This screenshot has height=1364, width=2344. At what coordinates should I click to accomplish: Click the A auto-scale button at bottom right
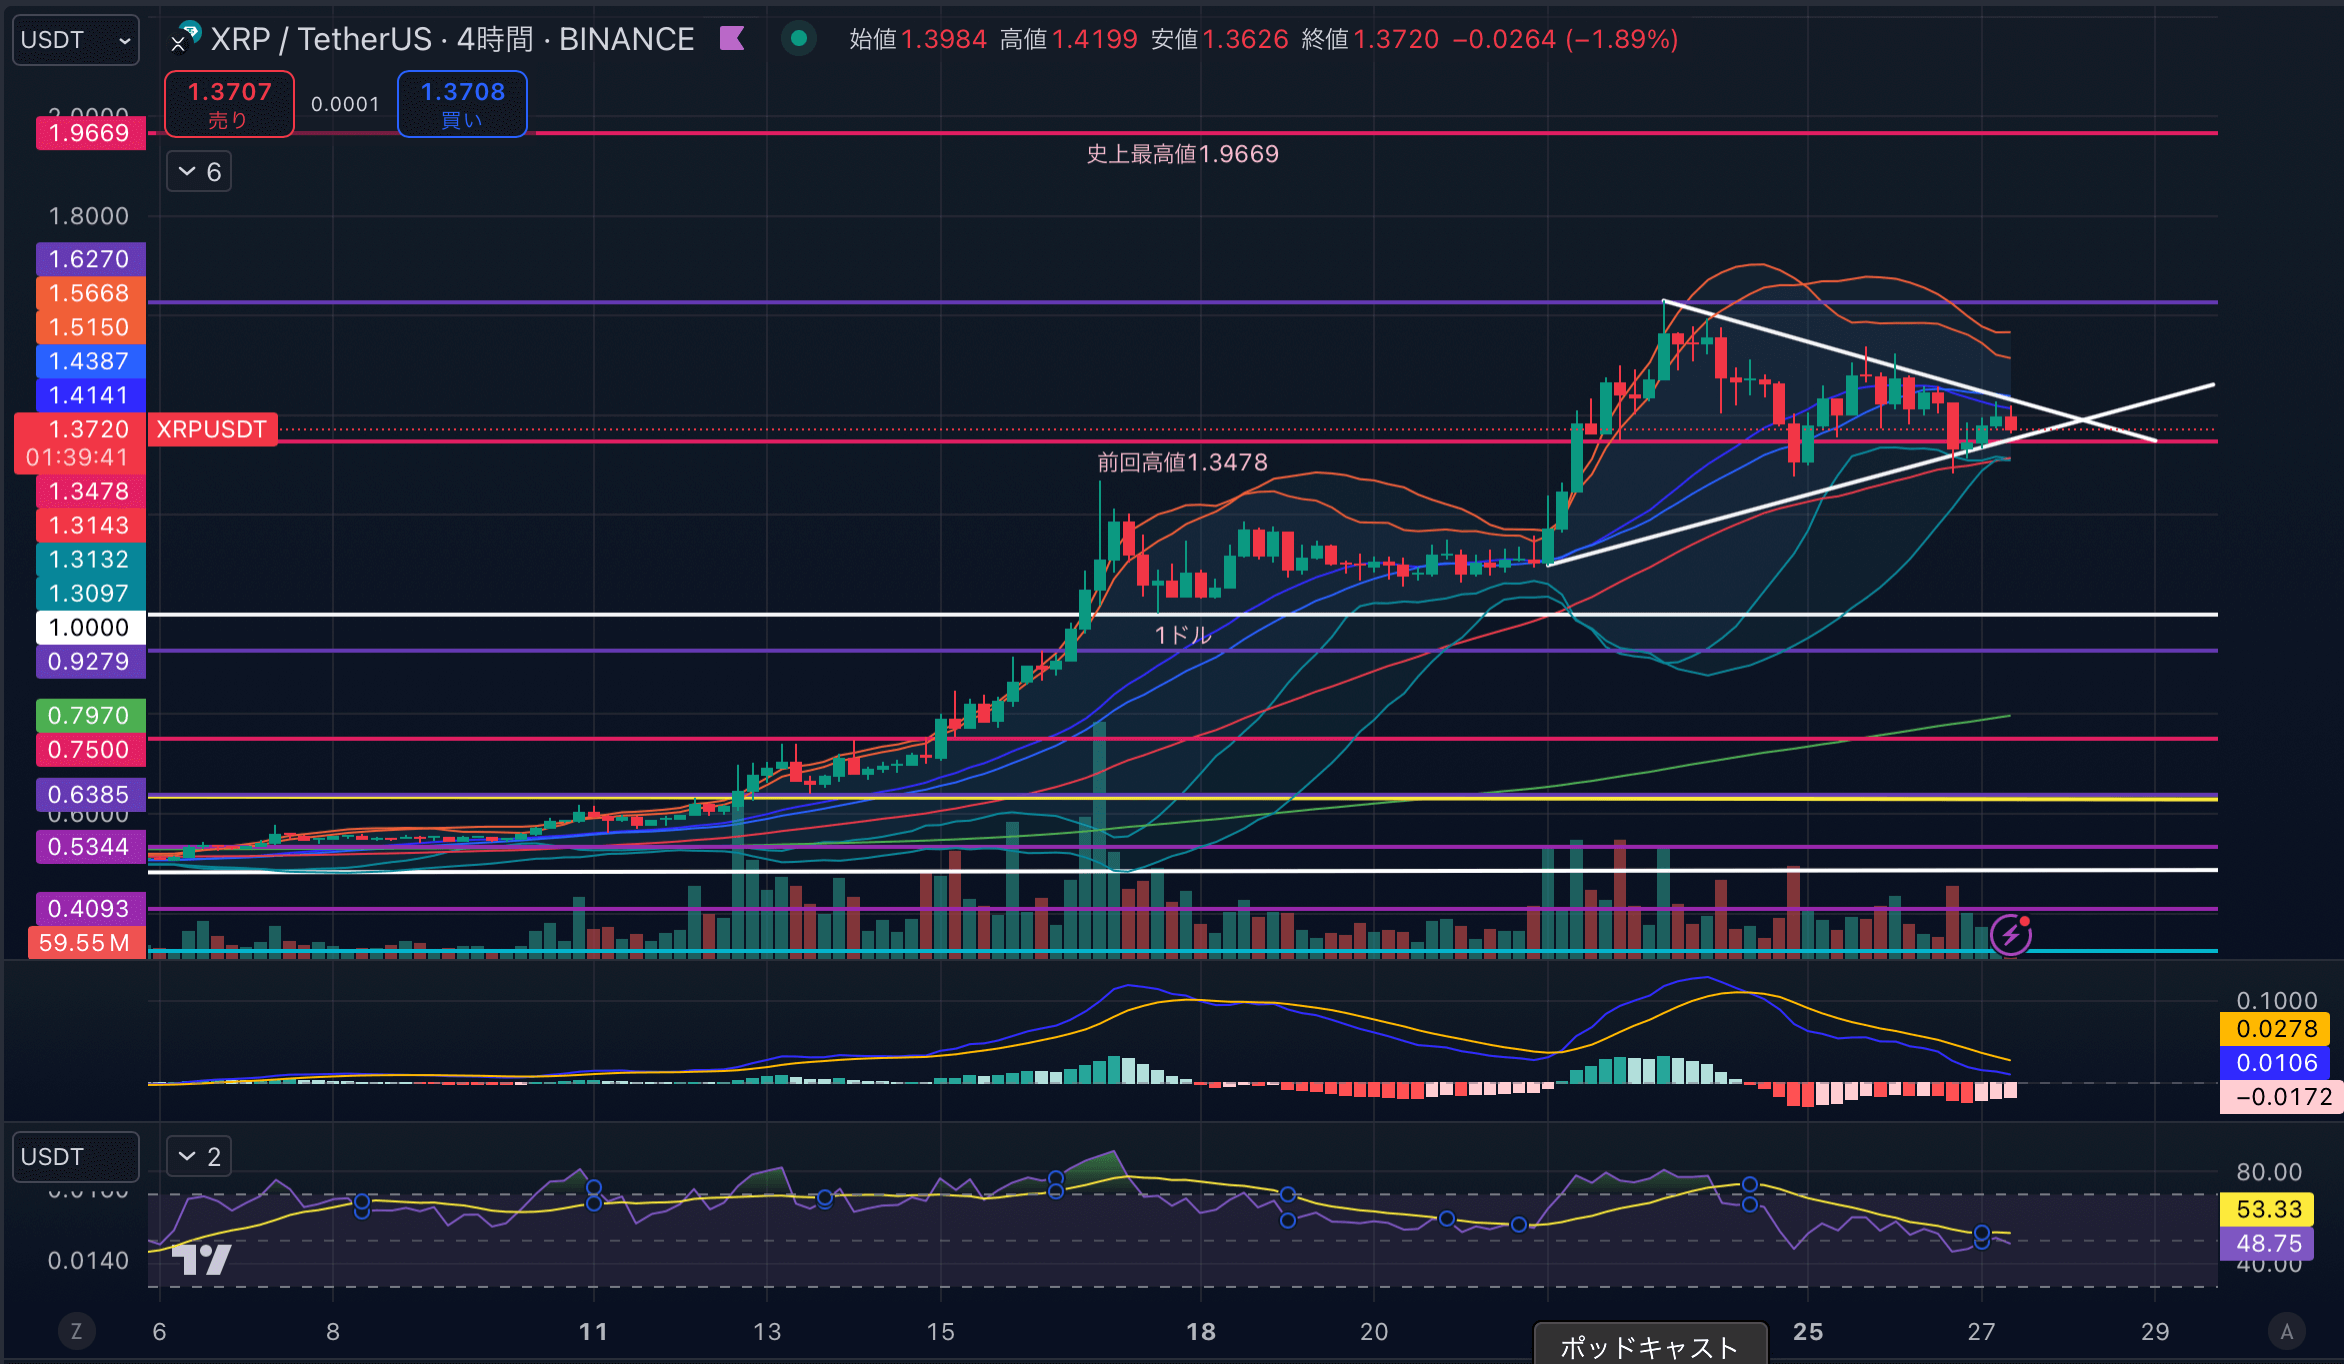[2286, 1331]
